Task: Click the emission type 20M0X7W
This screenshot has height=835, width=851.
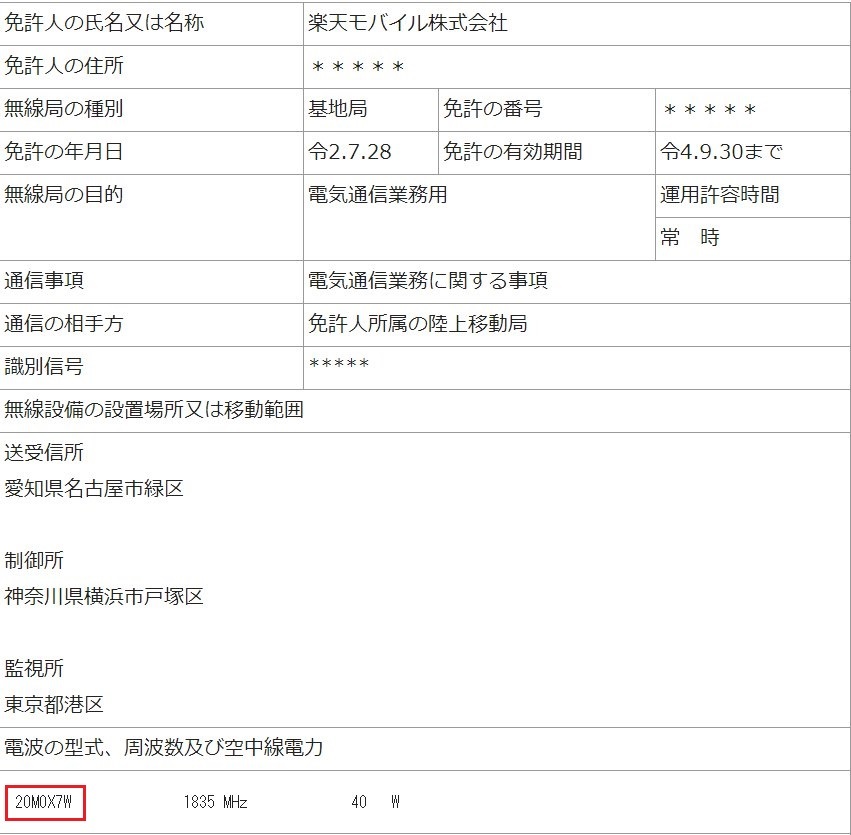Action: coord(43,802)
